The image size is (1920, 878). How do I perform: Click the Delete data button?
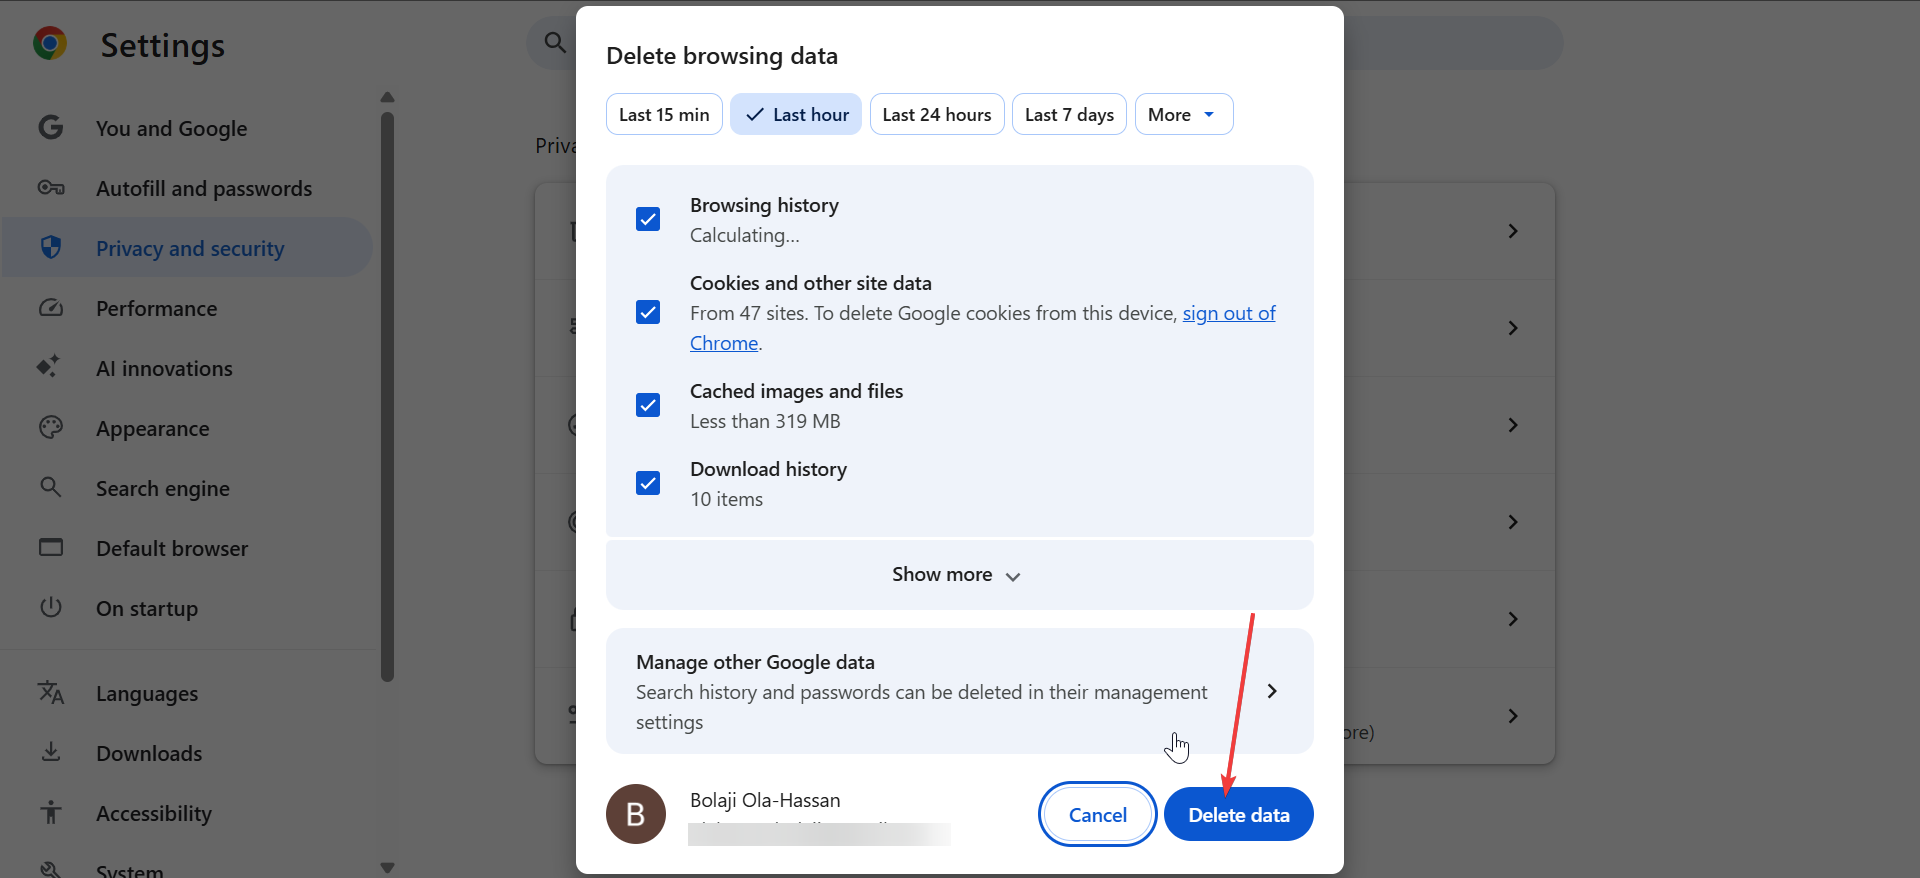click(x=1239, y=814)
